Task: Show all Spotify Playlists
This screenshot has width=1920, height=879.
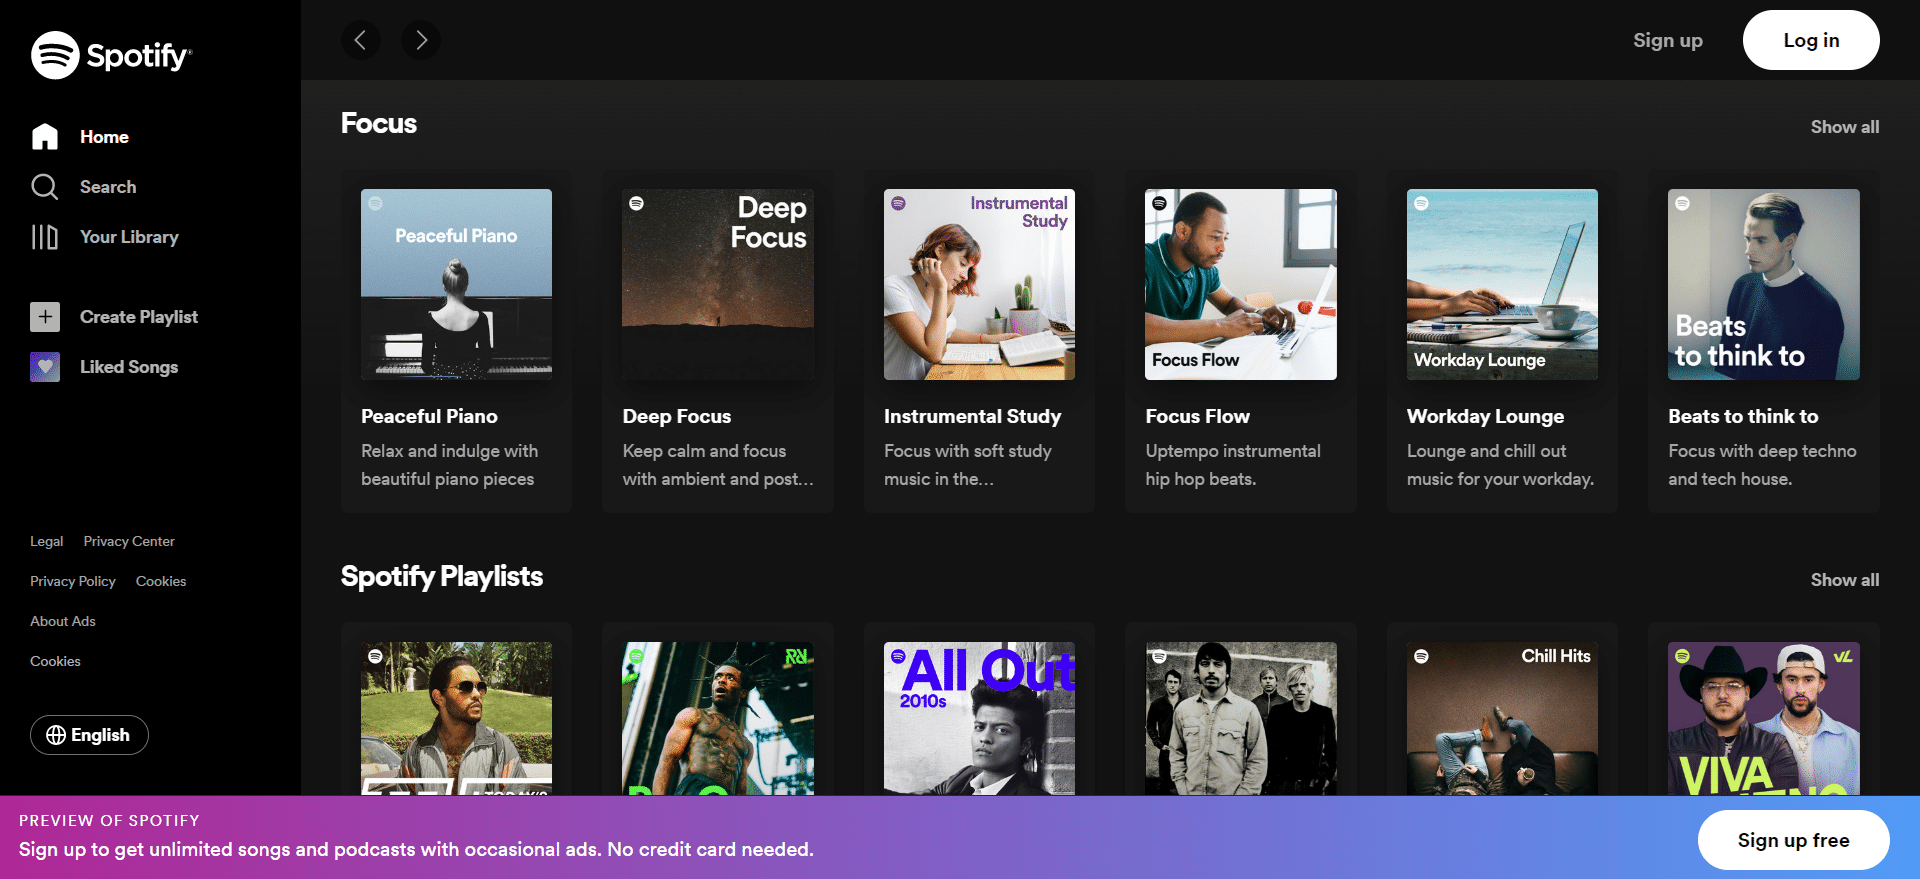Action: pyautogui.click(x=1844, y=580)
